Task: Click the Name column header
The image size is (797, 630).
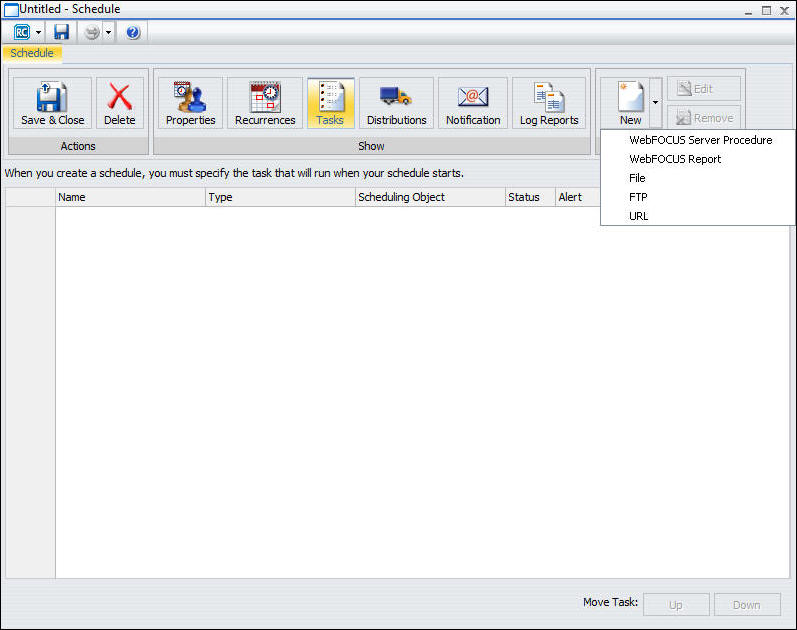Action: (x=130, y=197)
